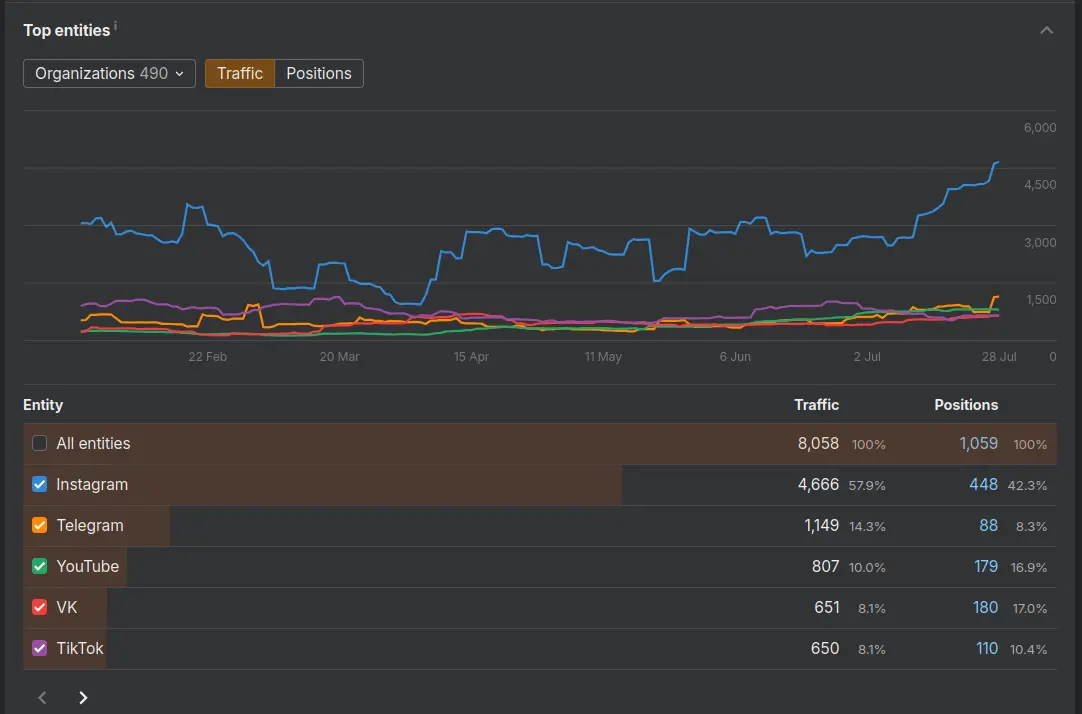Click Telegram traffic value 1,149

coord(821,526)
